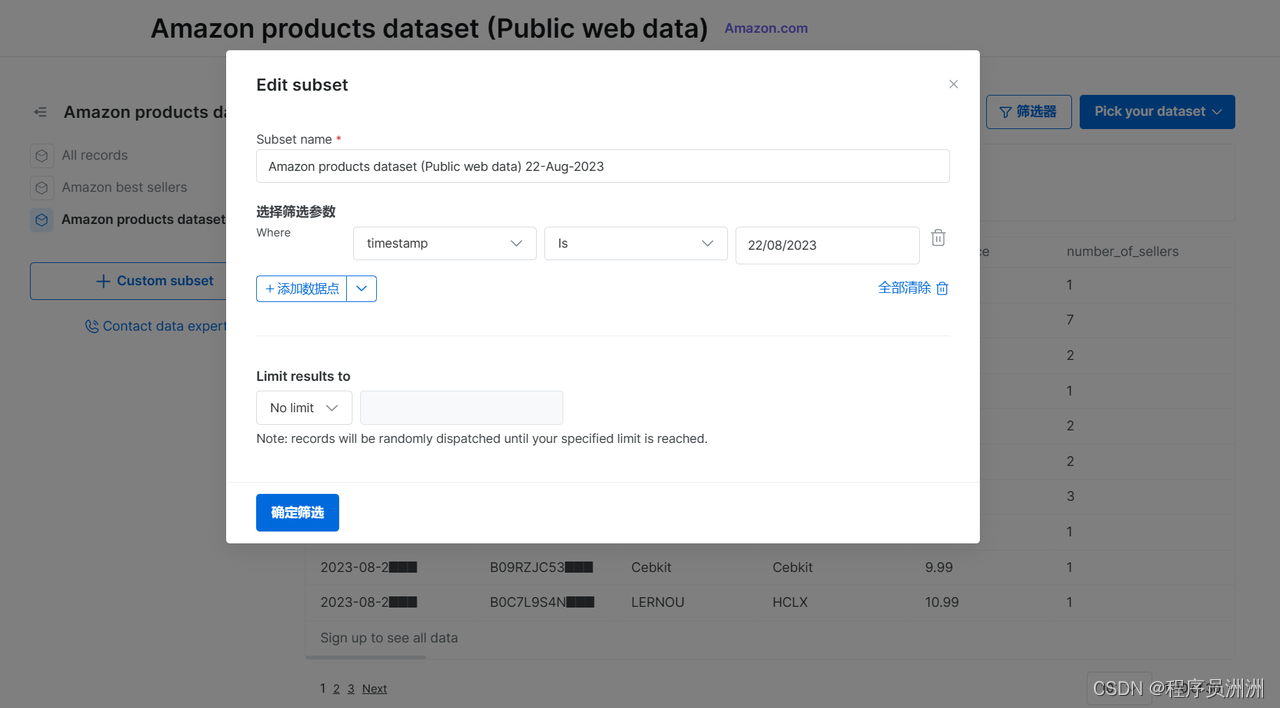Collapse the sidebar menu icon
Viewport: 1280px width, 708px height.
click(40, 112)
